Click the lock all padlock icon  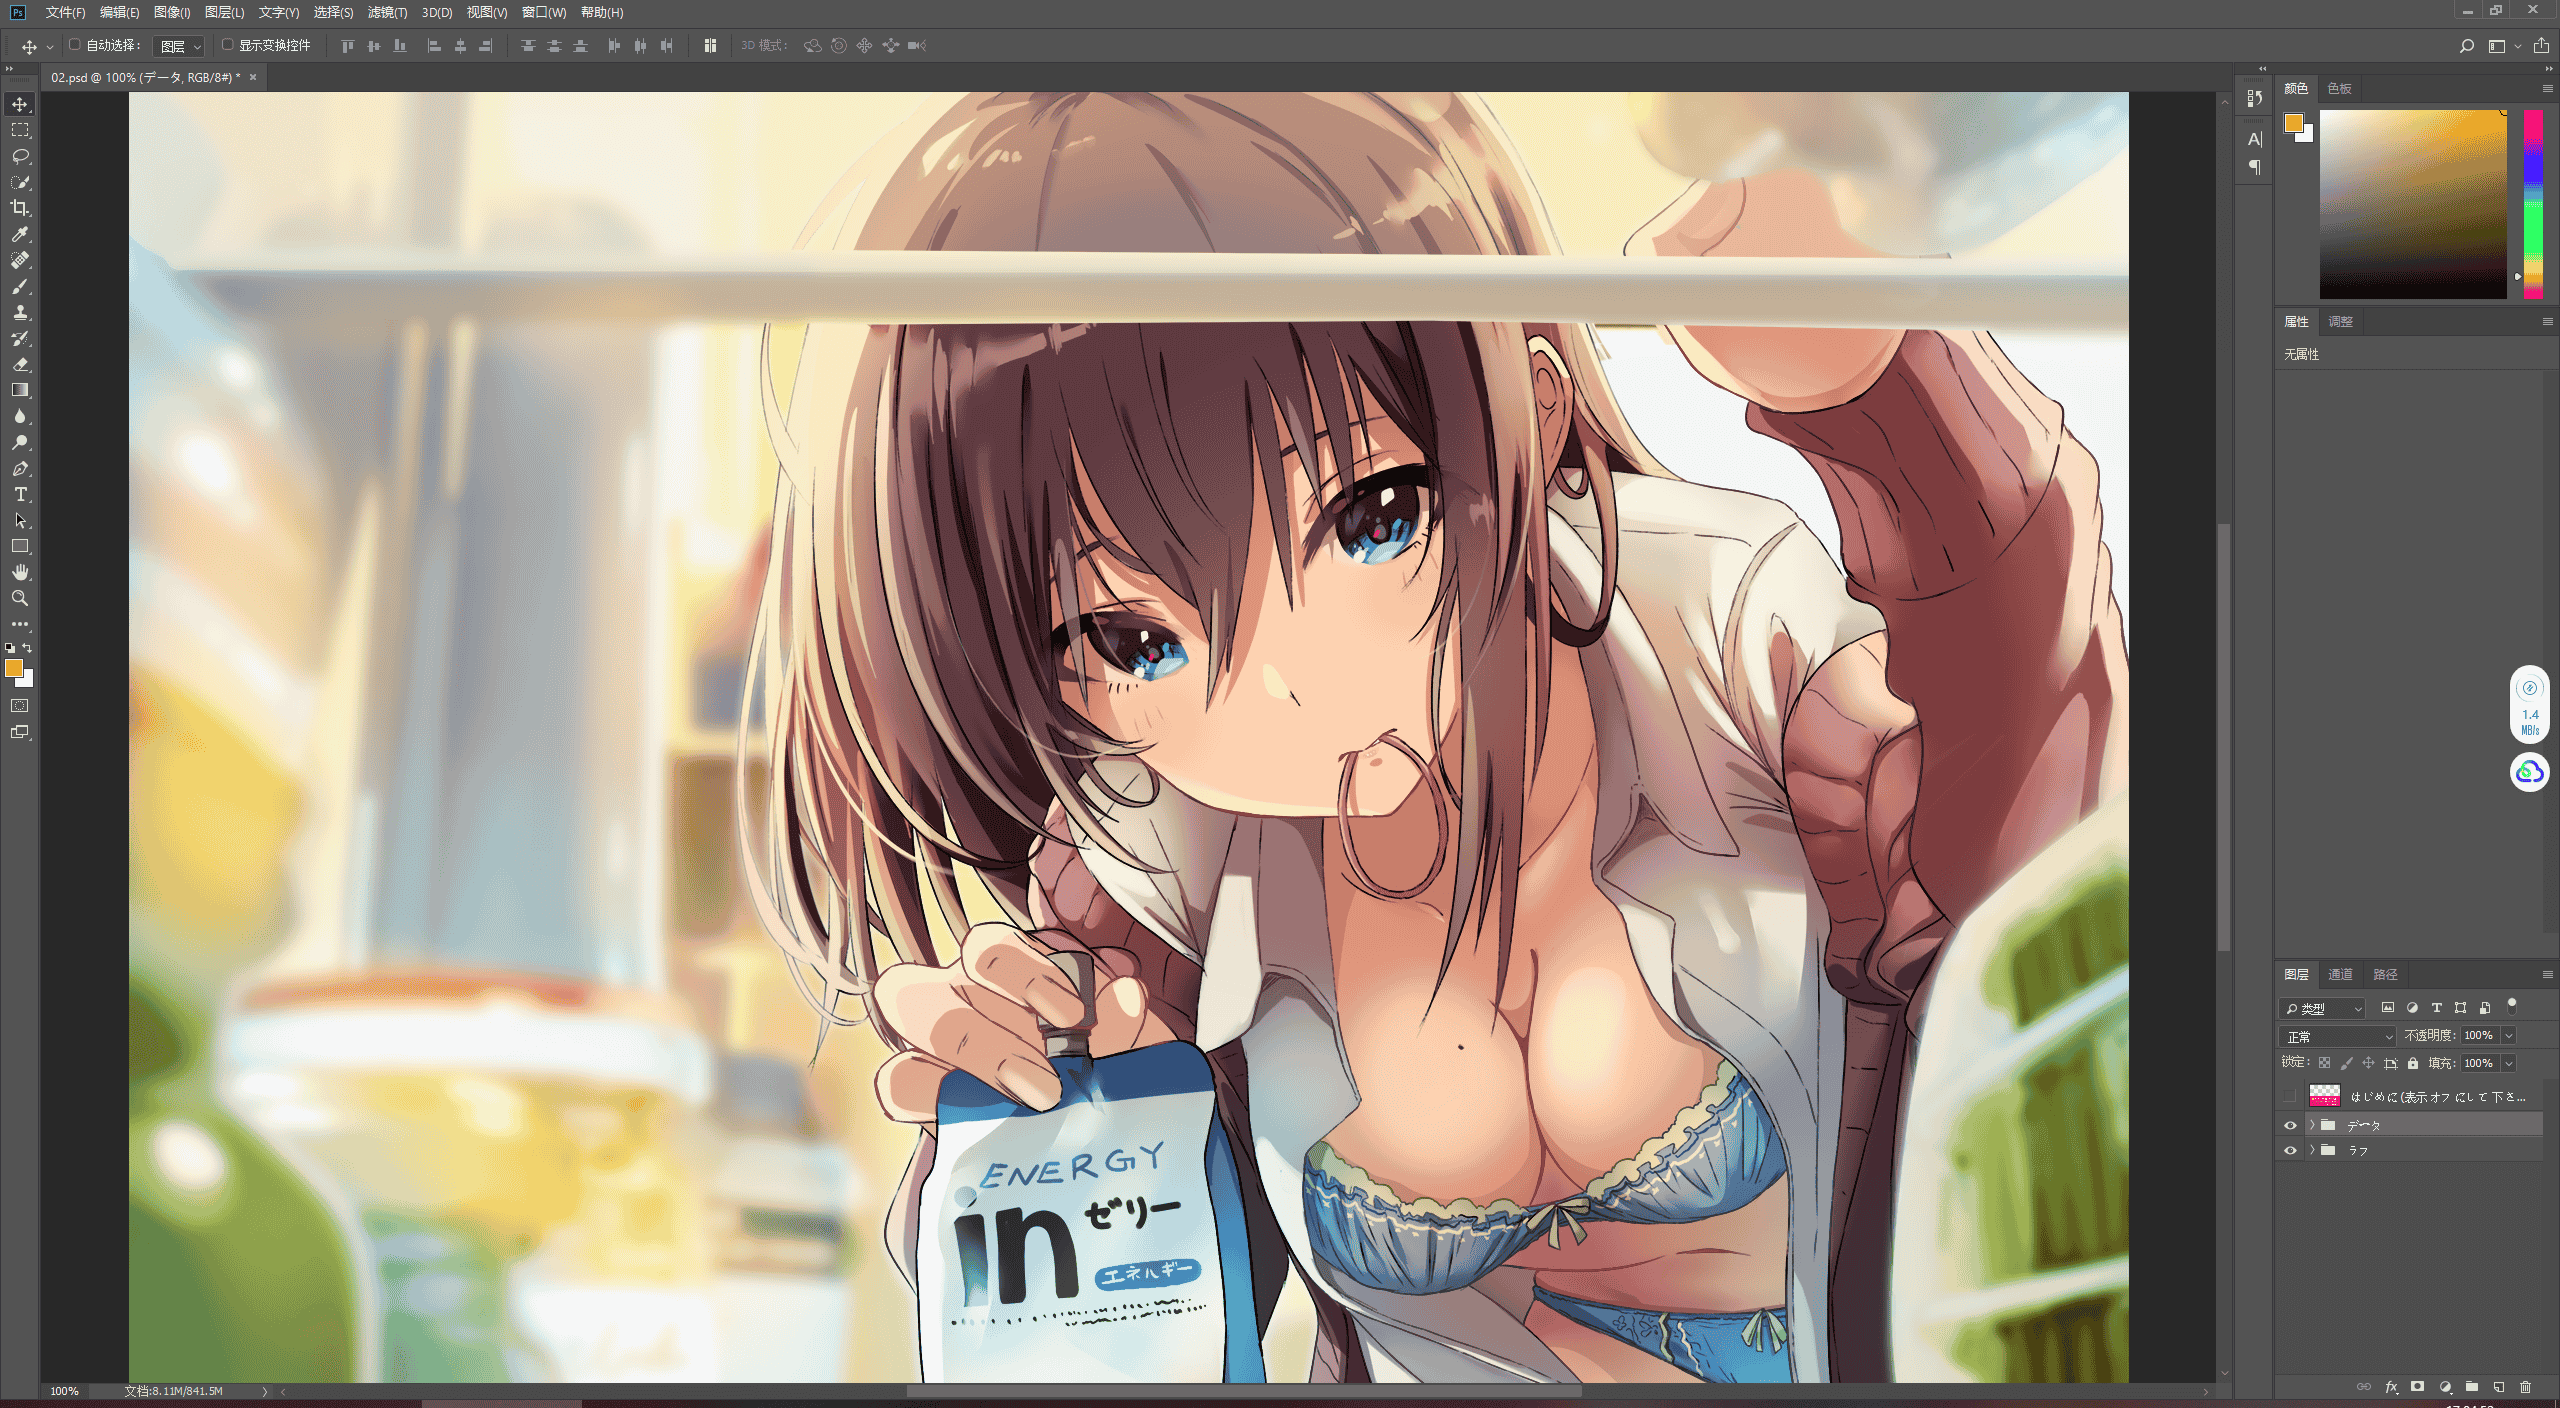2413,1063
